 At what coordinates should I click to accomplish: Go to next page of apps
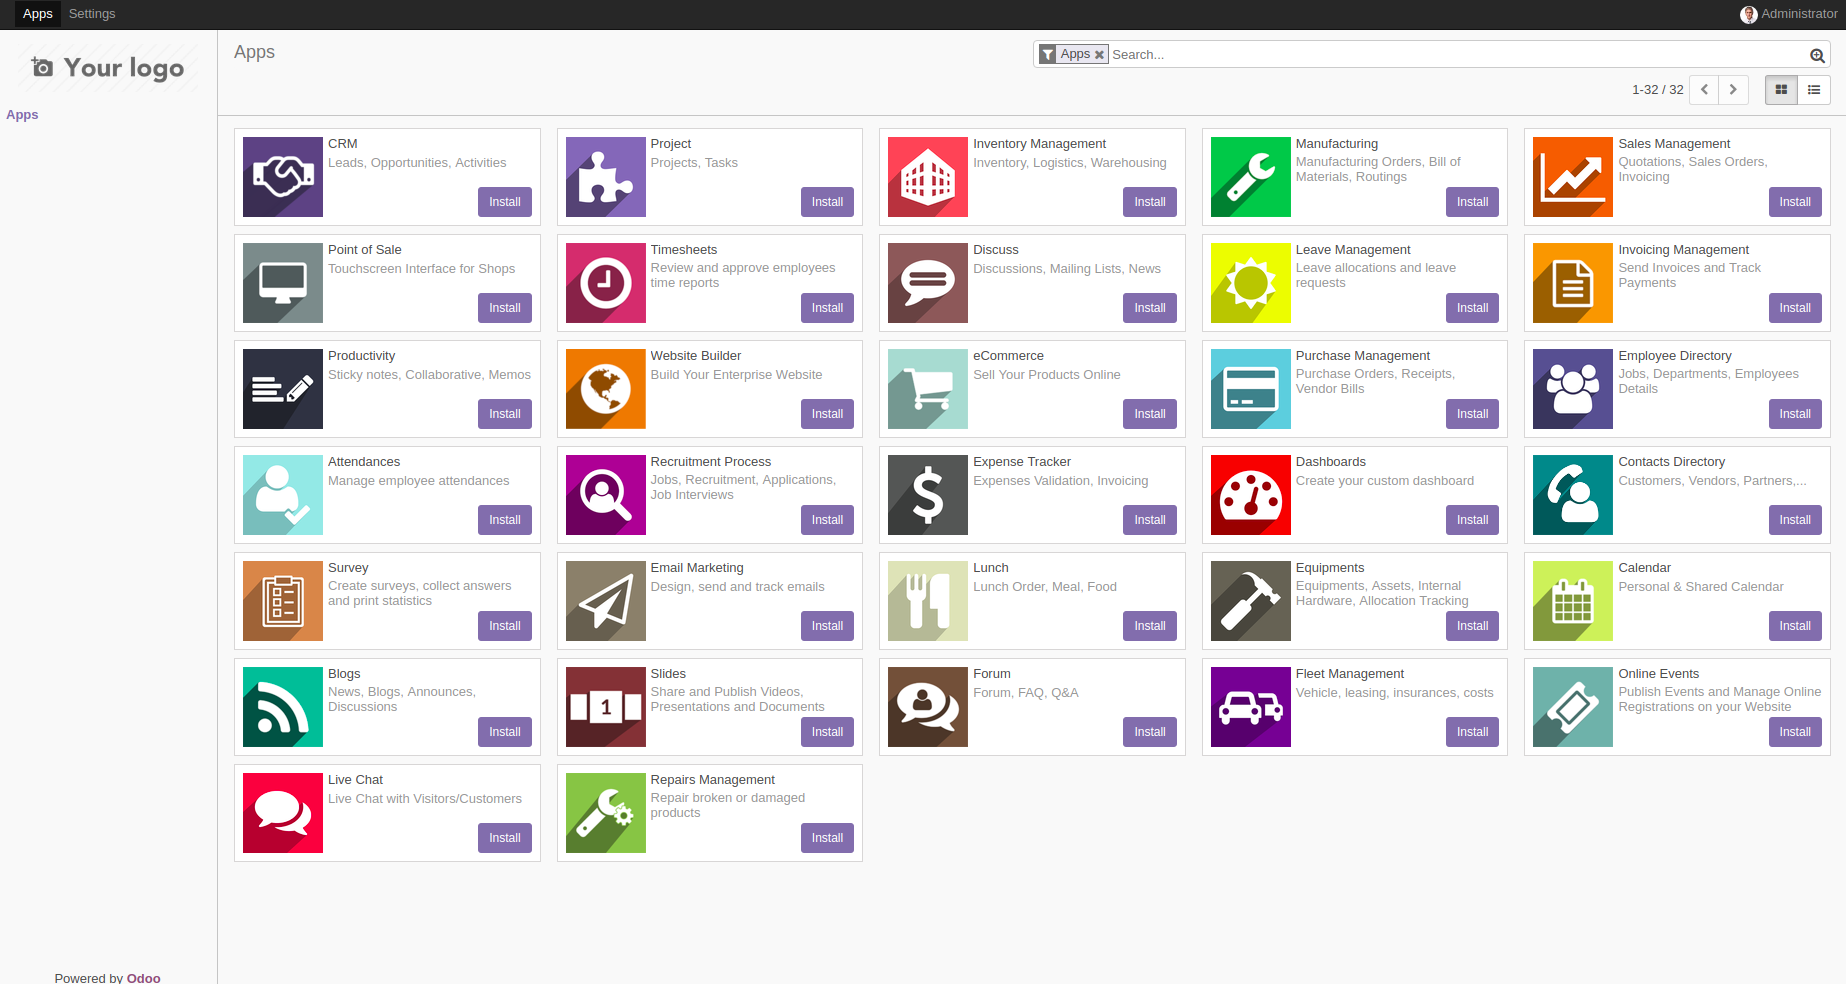1733,90
